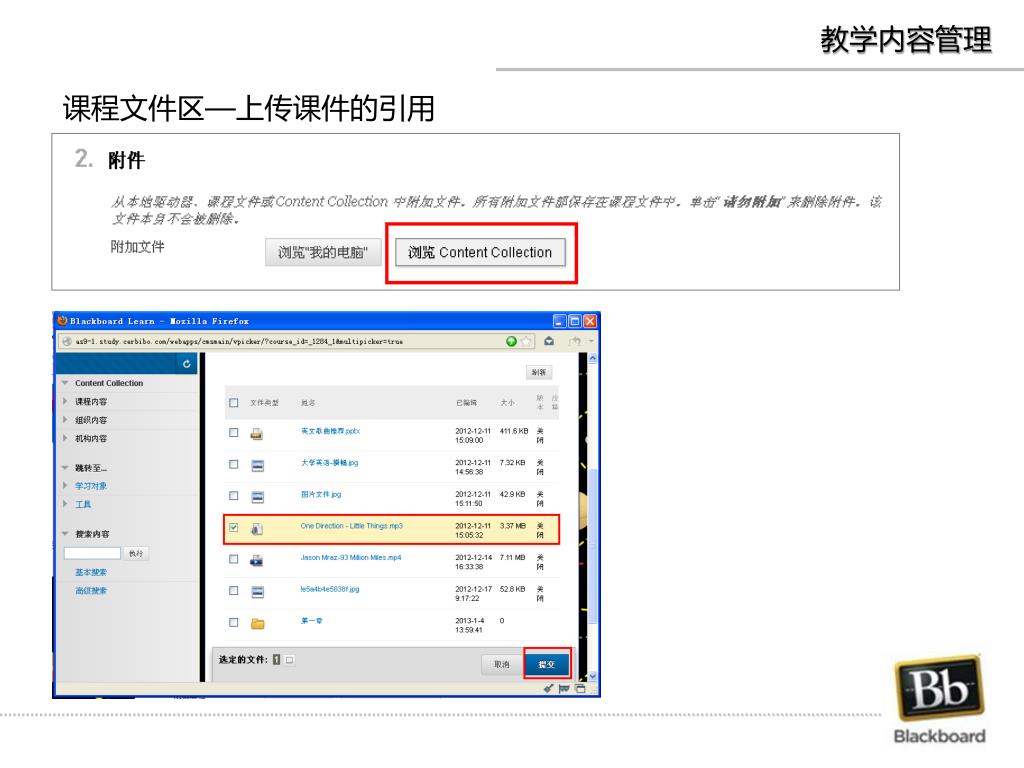
Task: Click the site identity globe icon
Action: coord(67,342)
